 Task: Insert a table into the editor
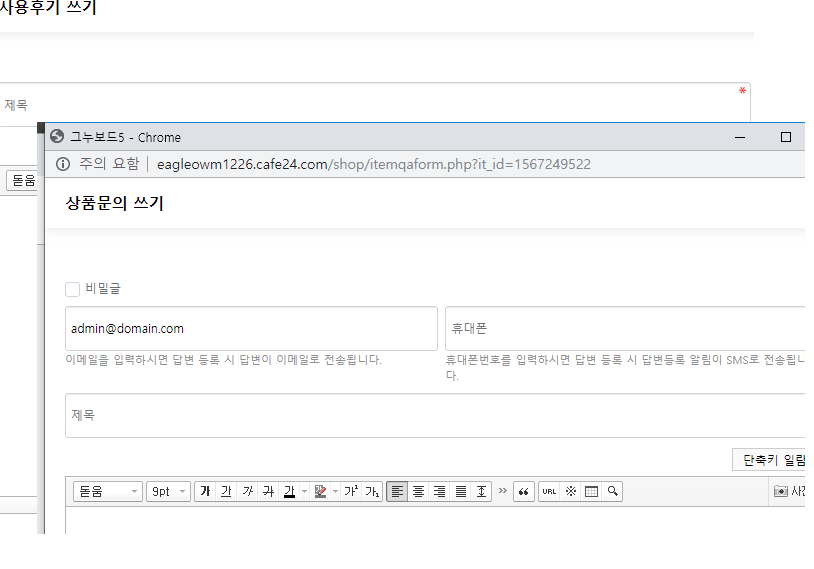click(591, 492)
